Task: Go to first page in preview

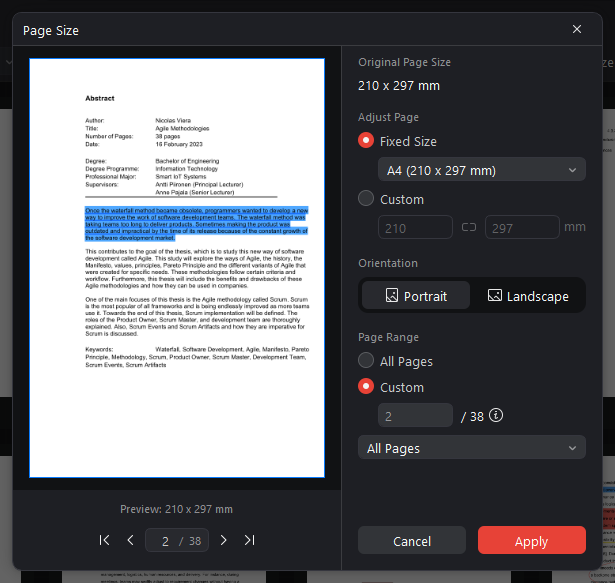Action: [x=105, y=540]
